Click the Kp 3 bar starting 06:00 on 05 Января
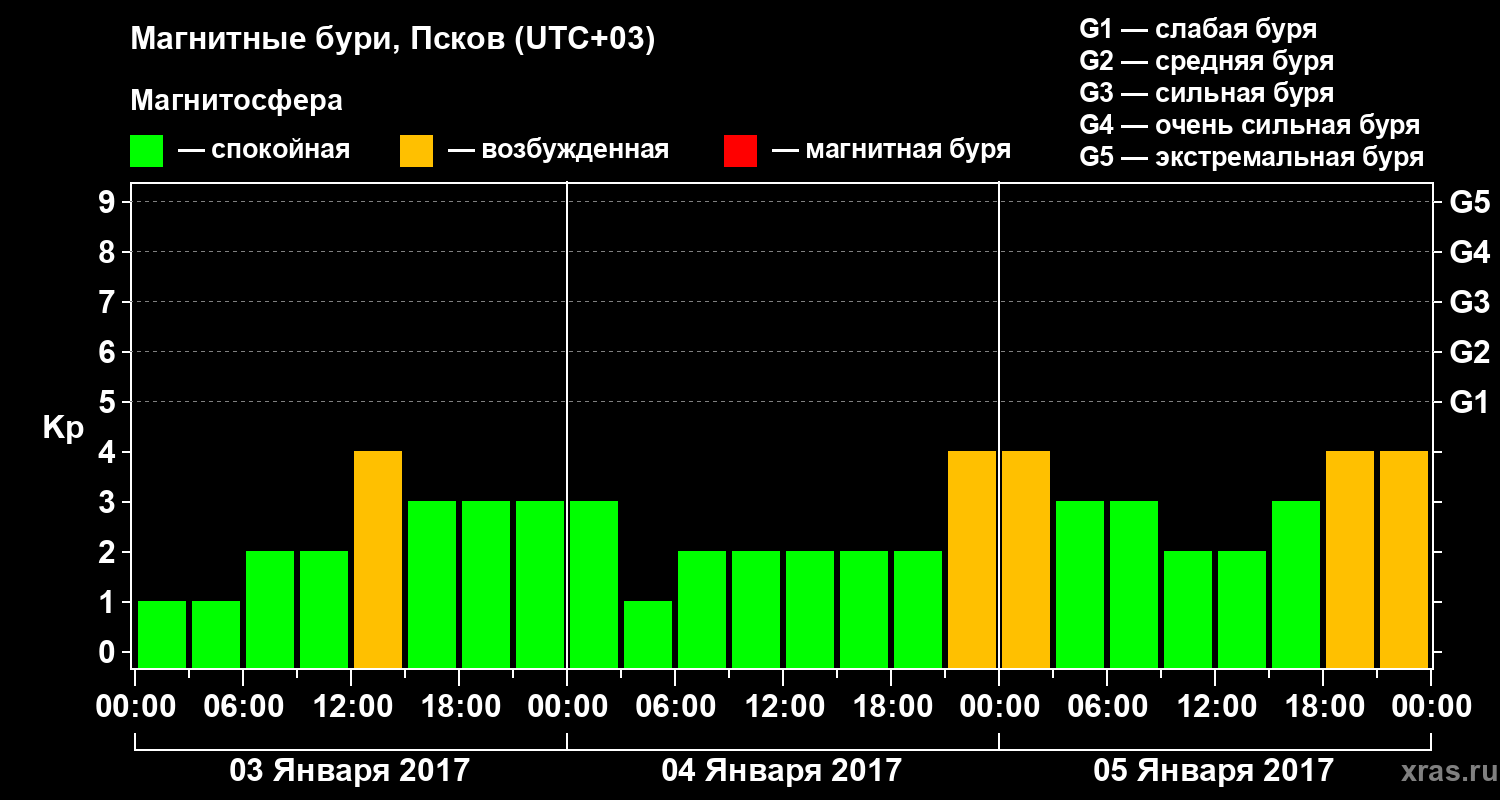 pyautogui.click(x=1134, y=584)
